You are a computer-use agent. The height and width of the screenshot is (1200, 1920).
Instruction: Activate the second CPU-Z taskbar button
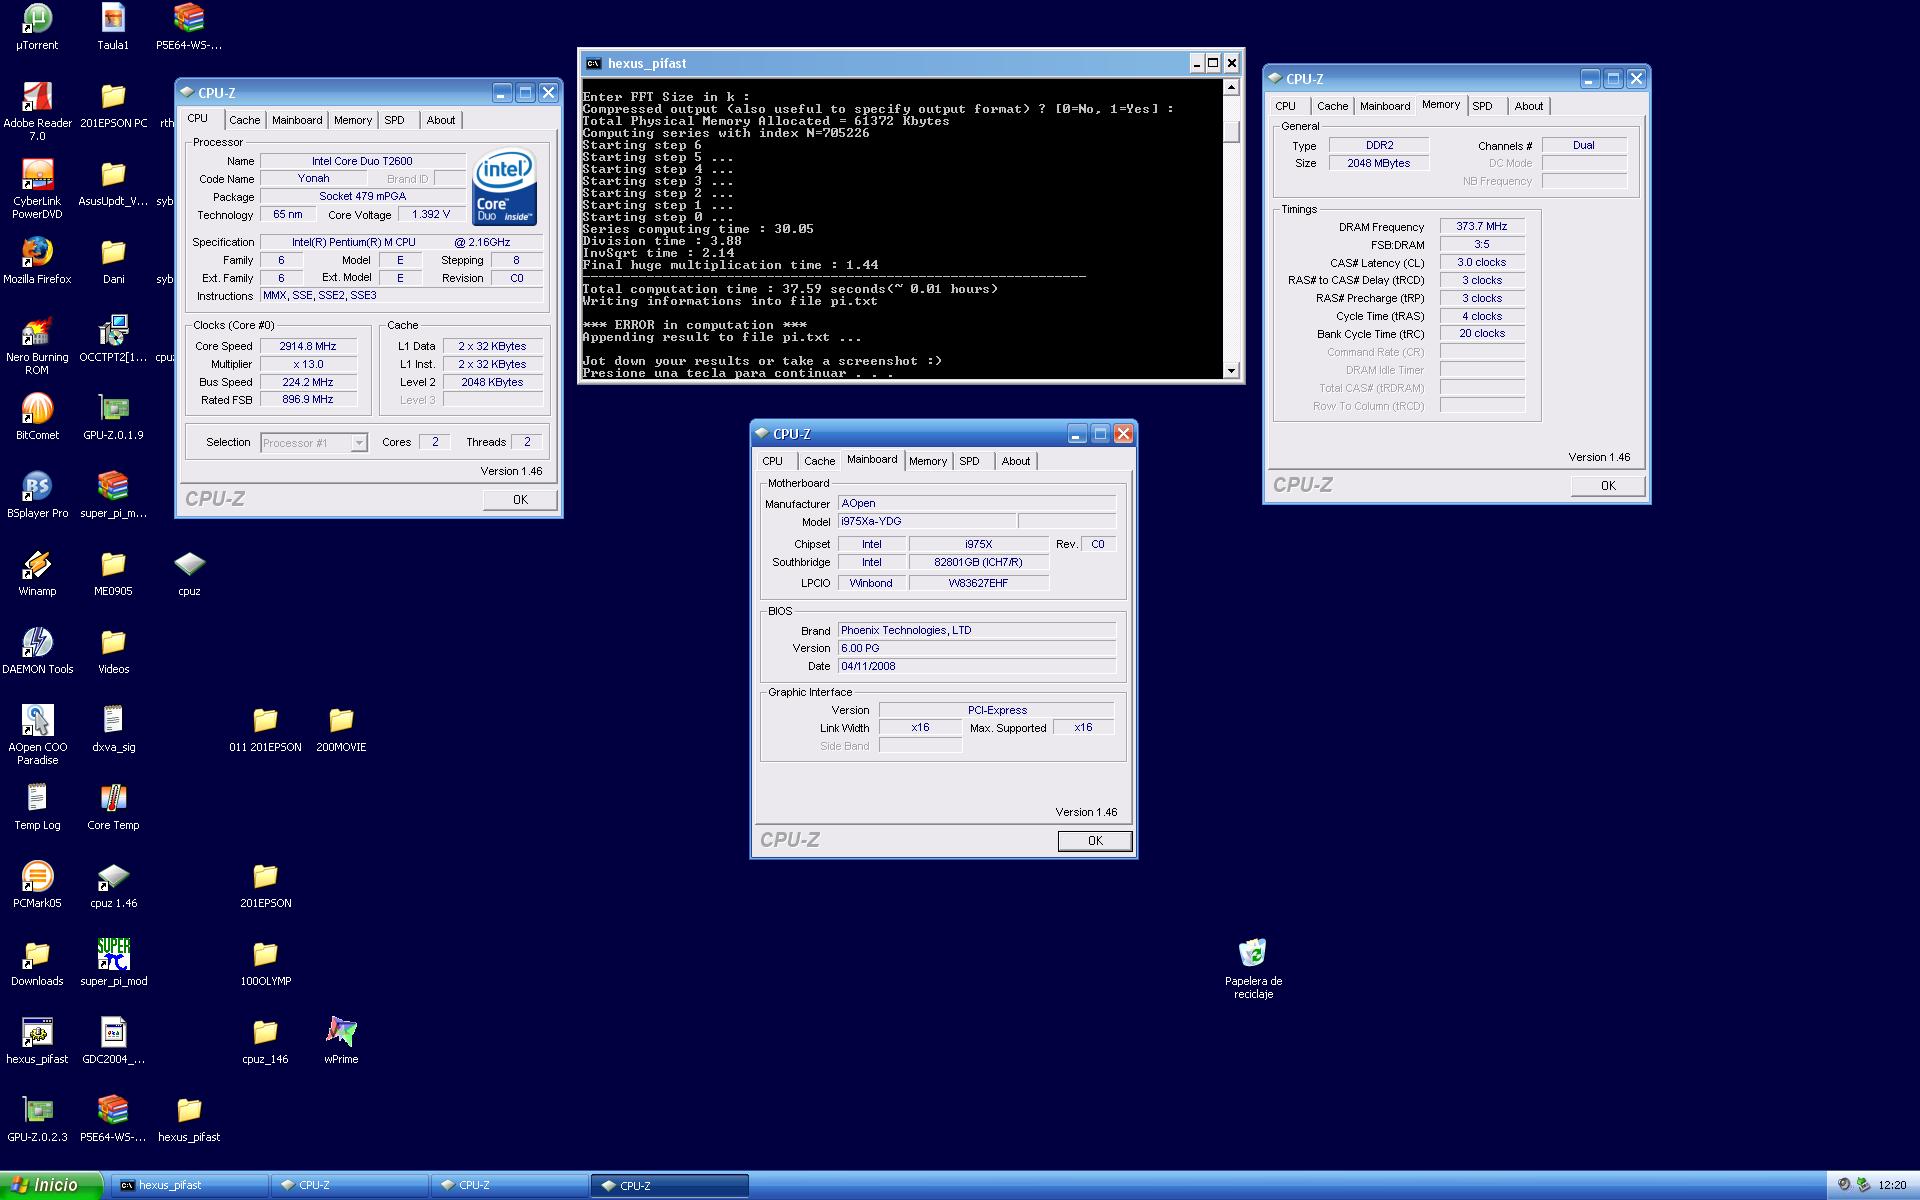click(509, 1185)
